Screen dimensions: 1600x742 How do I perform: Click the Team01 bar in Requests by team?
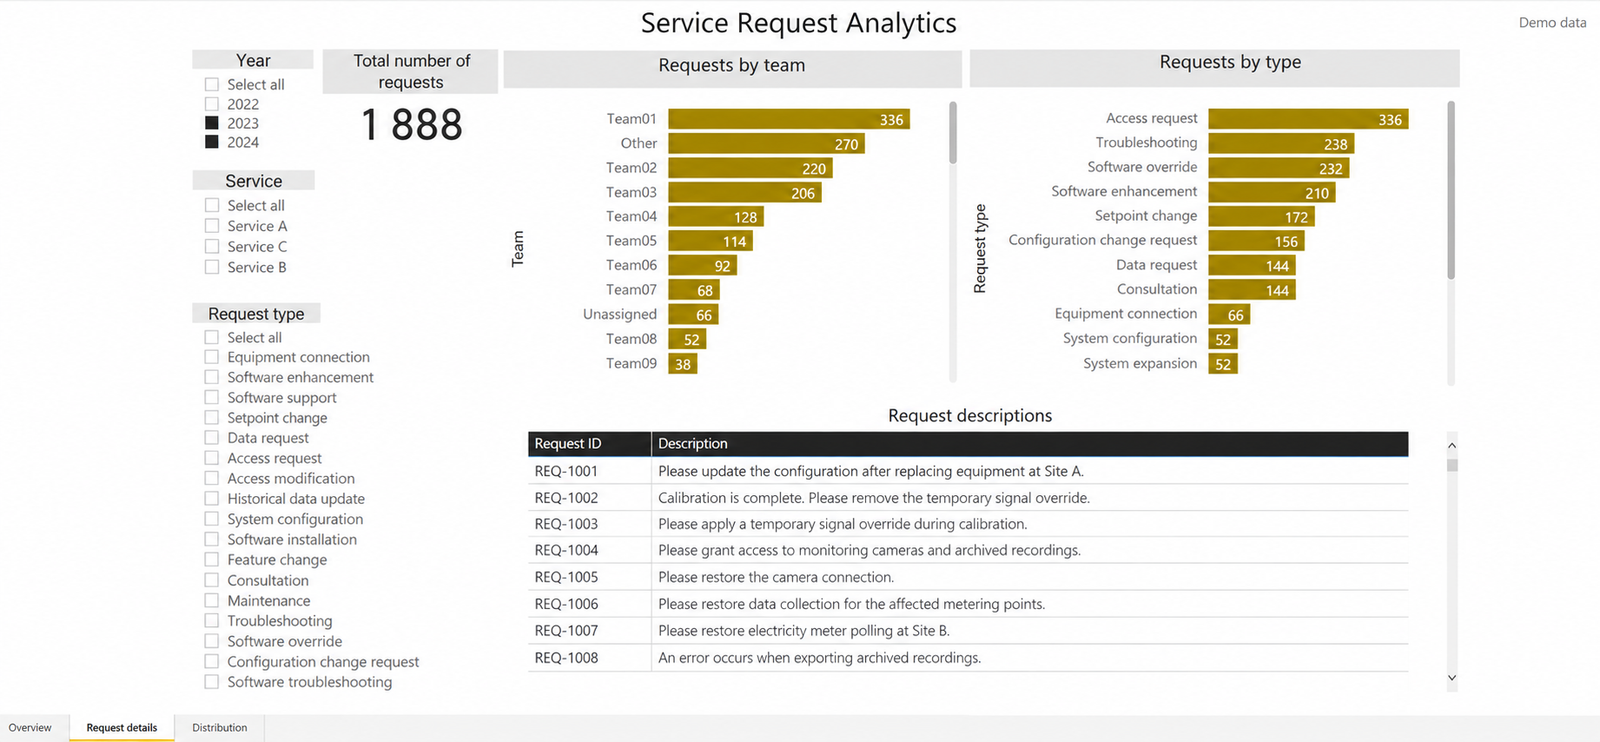tap(789, 119)
